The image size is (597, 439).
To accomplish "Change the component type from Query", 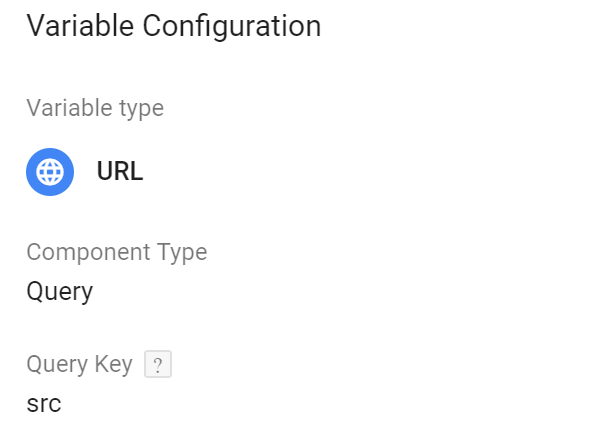I will click(60, 292).
